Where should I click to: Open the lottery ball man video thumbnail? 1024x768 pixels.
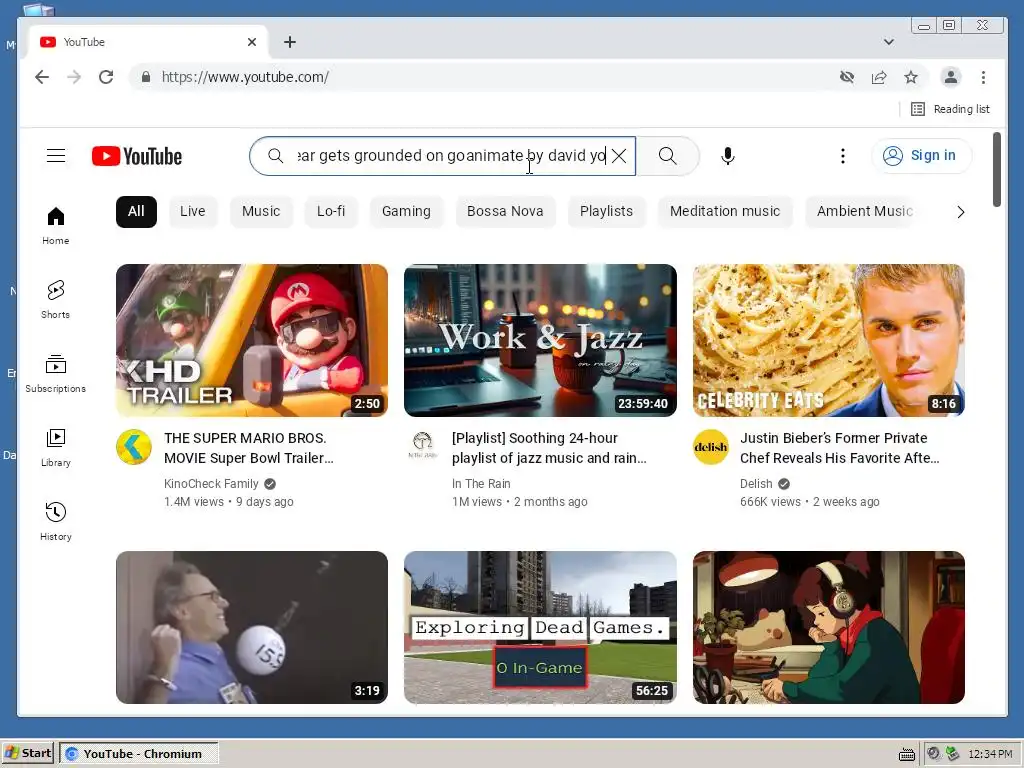251,627
